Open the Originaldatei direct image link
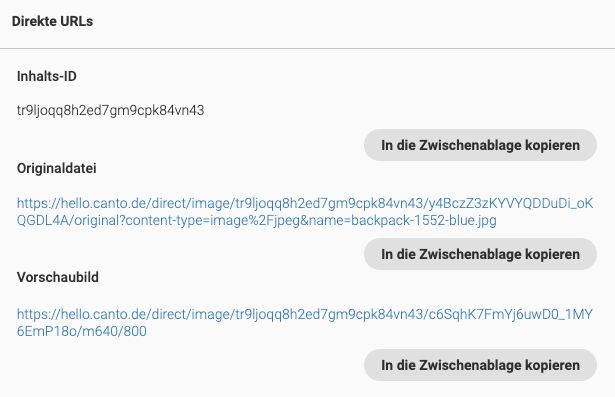Image resolution: width=615 pixels, height=397 pixels. [305, 212]
